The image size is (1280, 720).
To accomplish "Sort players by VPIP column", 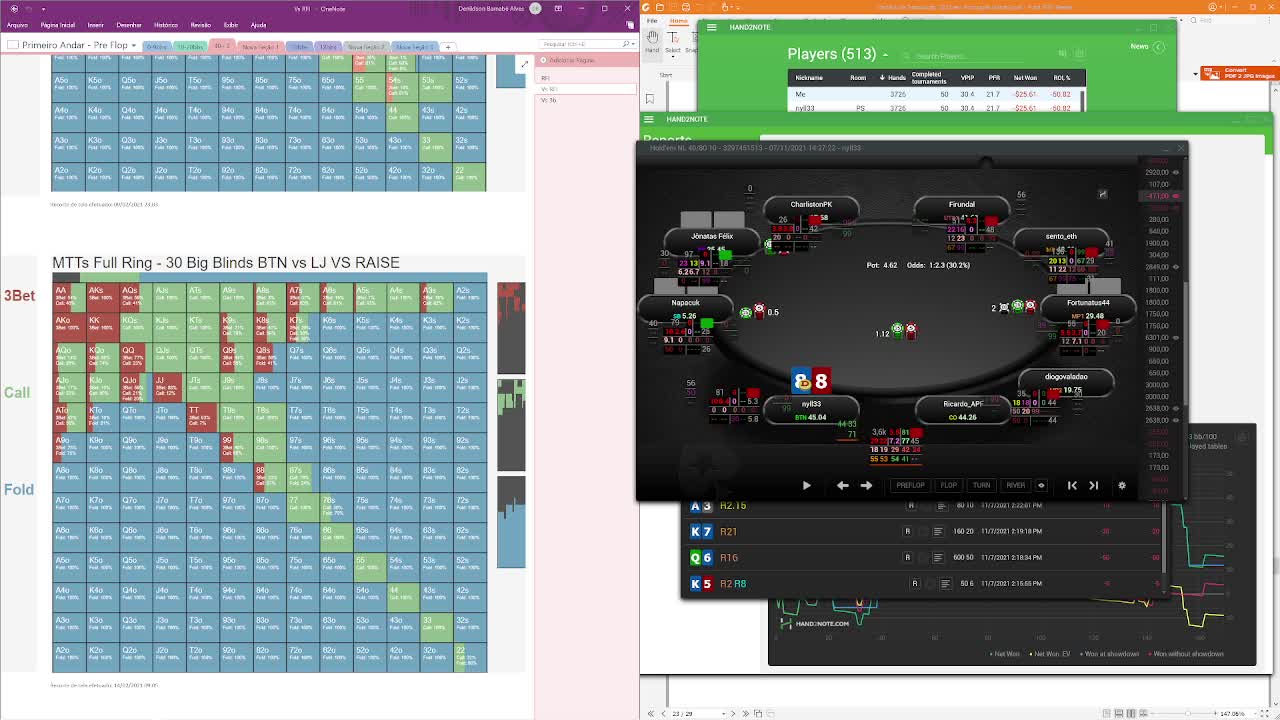I will point(967,78).
